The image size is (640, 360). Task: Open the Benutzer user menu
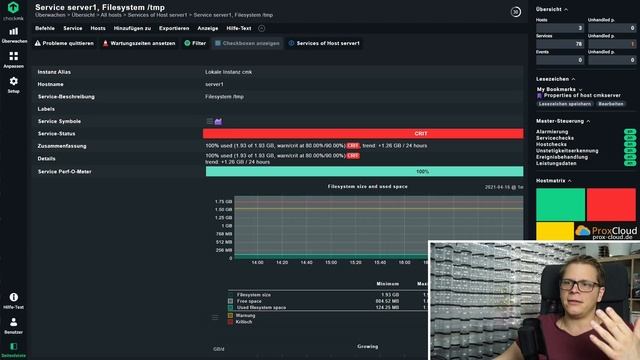[x=13, y=326]
